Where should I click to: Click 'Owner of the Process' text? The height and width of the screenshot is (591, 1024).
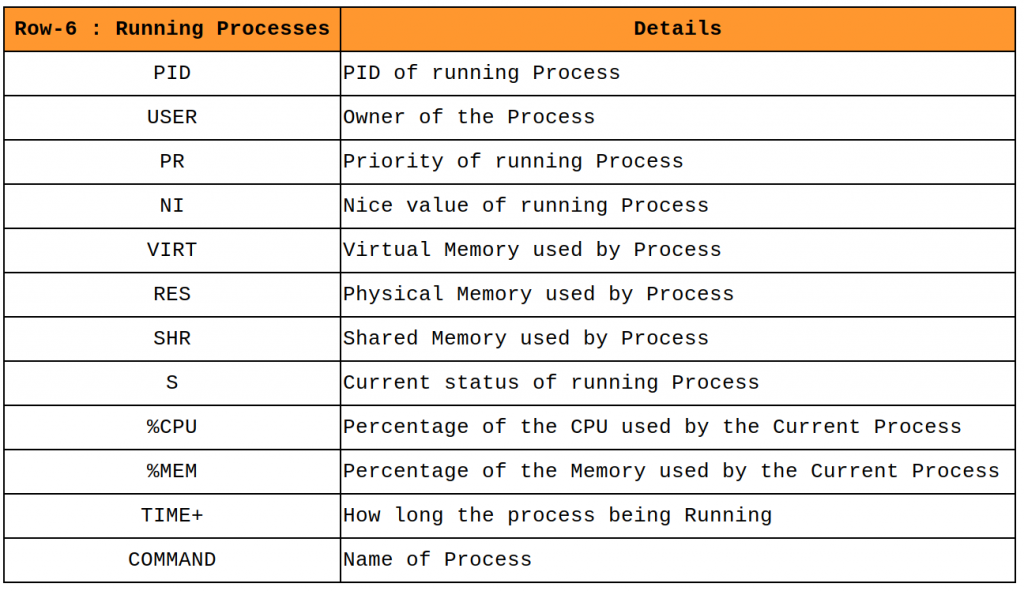468,117
